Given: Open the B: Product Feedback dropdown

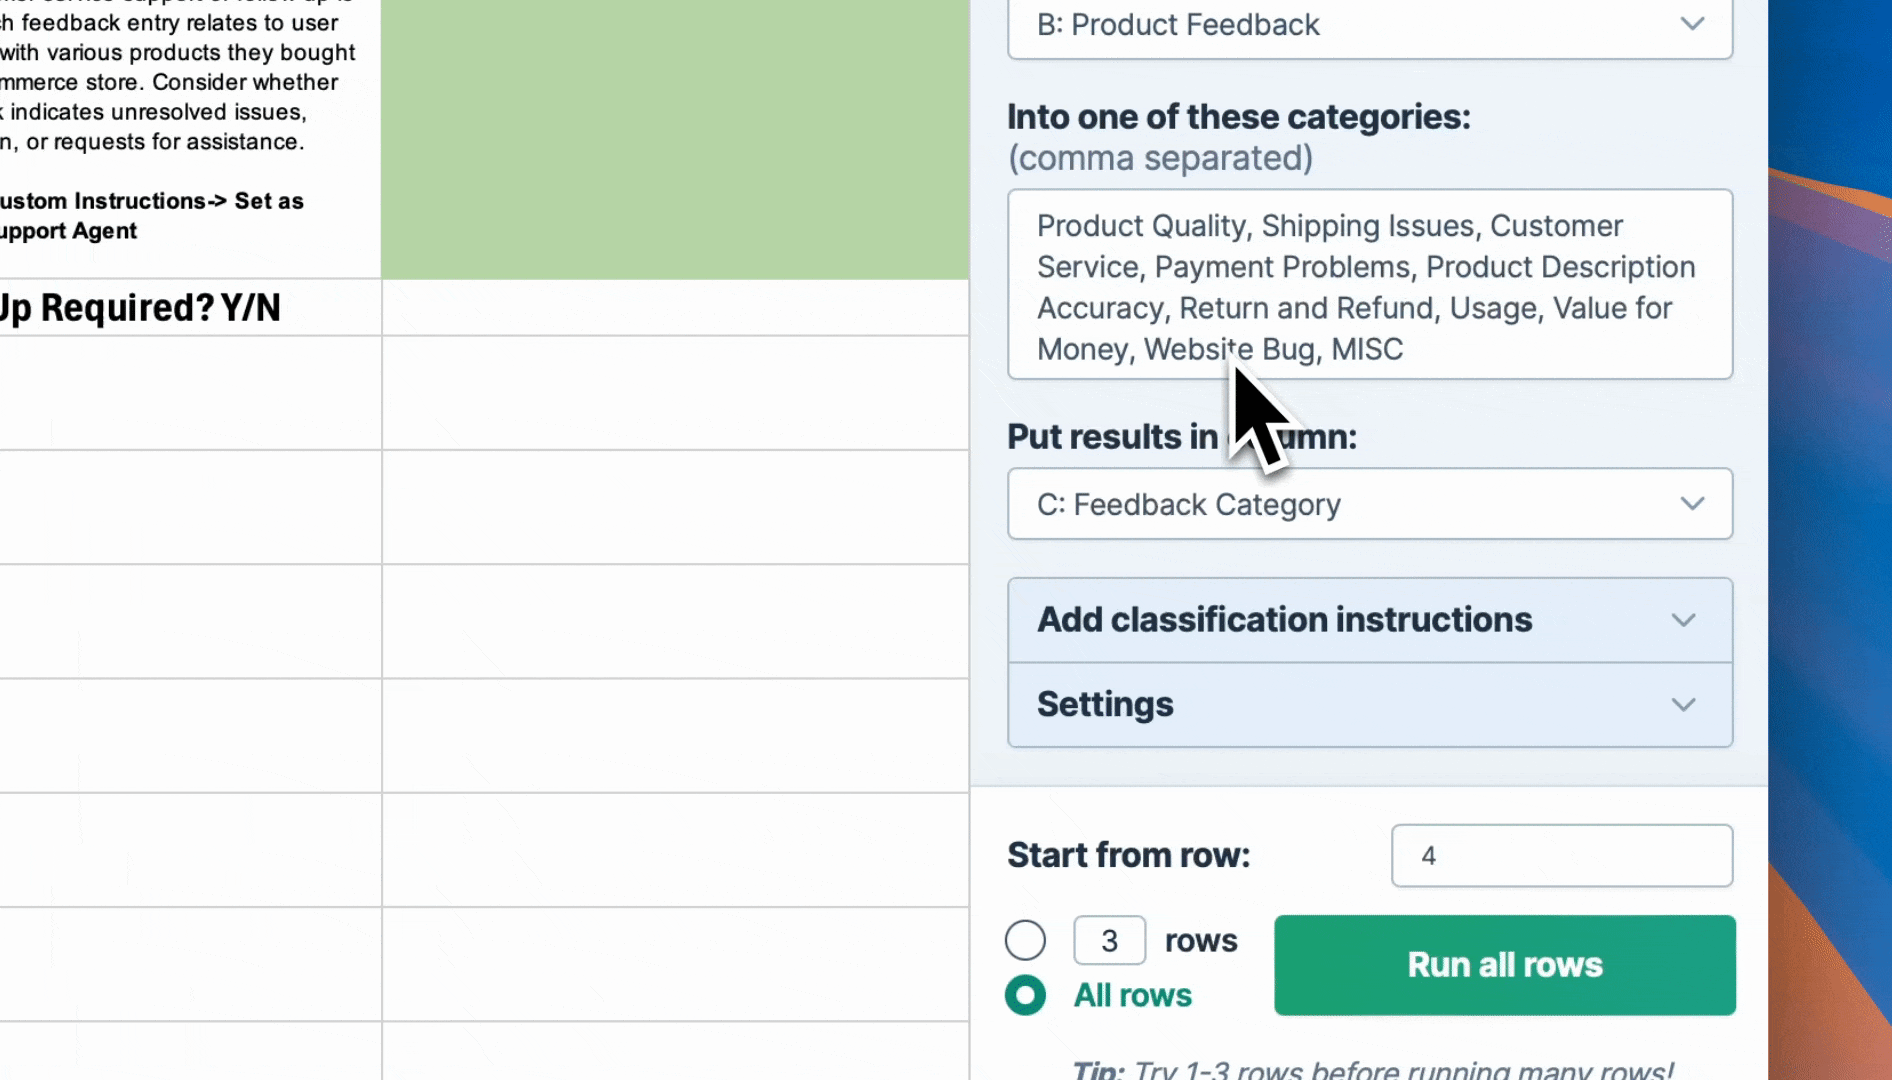Looking at the screenshot, I should coord(1369,26).
